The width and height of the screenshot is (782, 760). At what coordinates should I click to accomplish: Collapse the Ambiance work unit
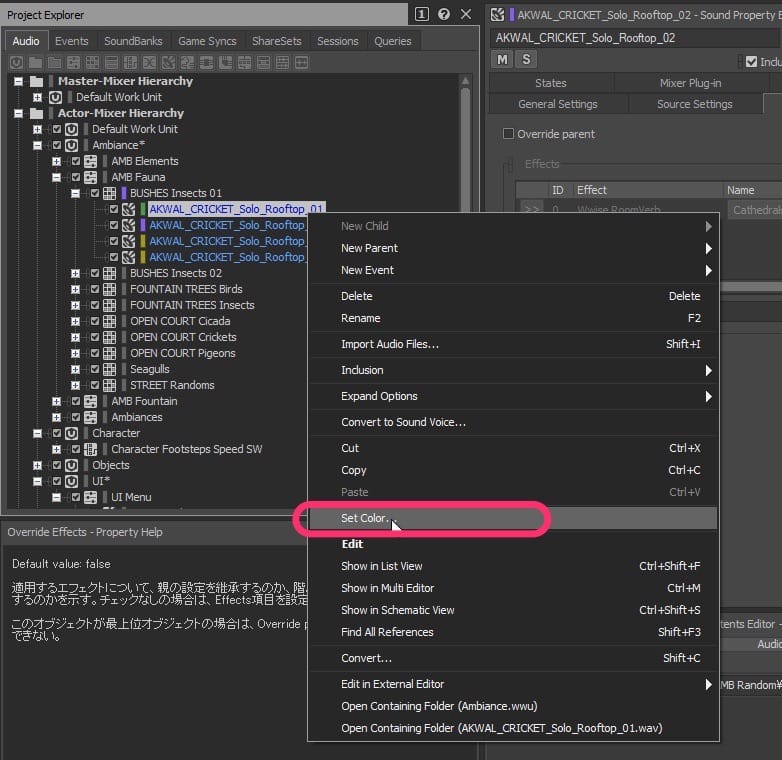37,145
